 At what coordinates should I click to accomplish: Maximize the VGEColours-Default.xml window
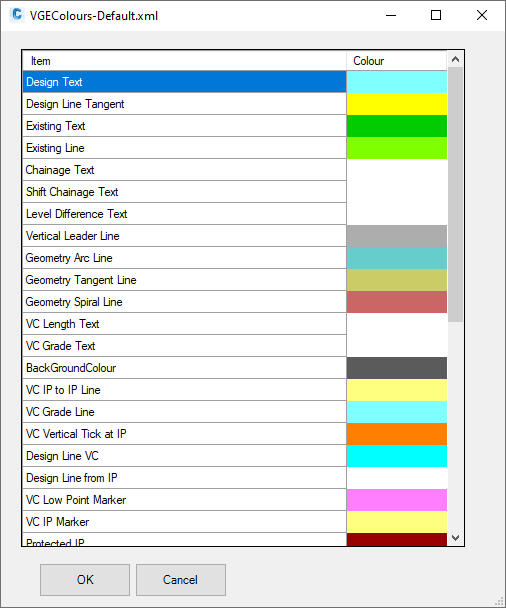(436, 15)
